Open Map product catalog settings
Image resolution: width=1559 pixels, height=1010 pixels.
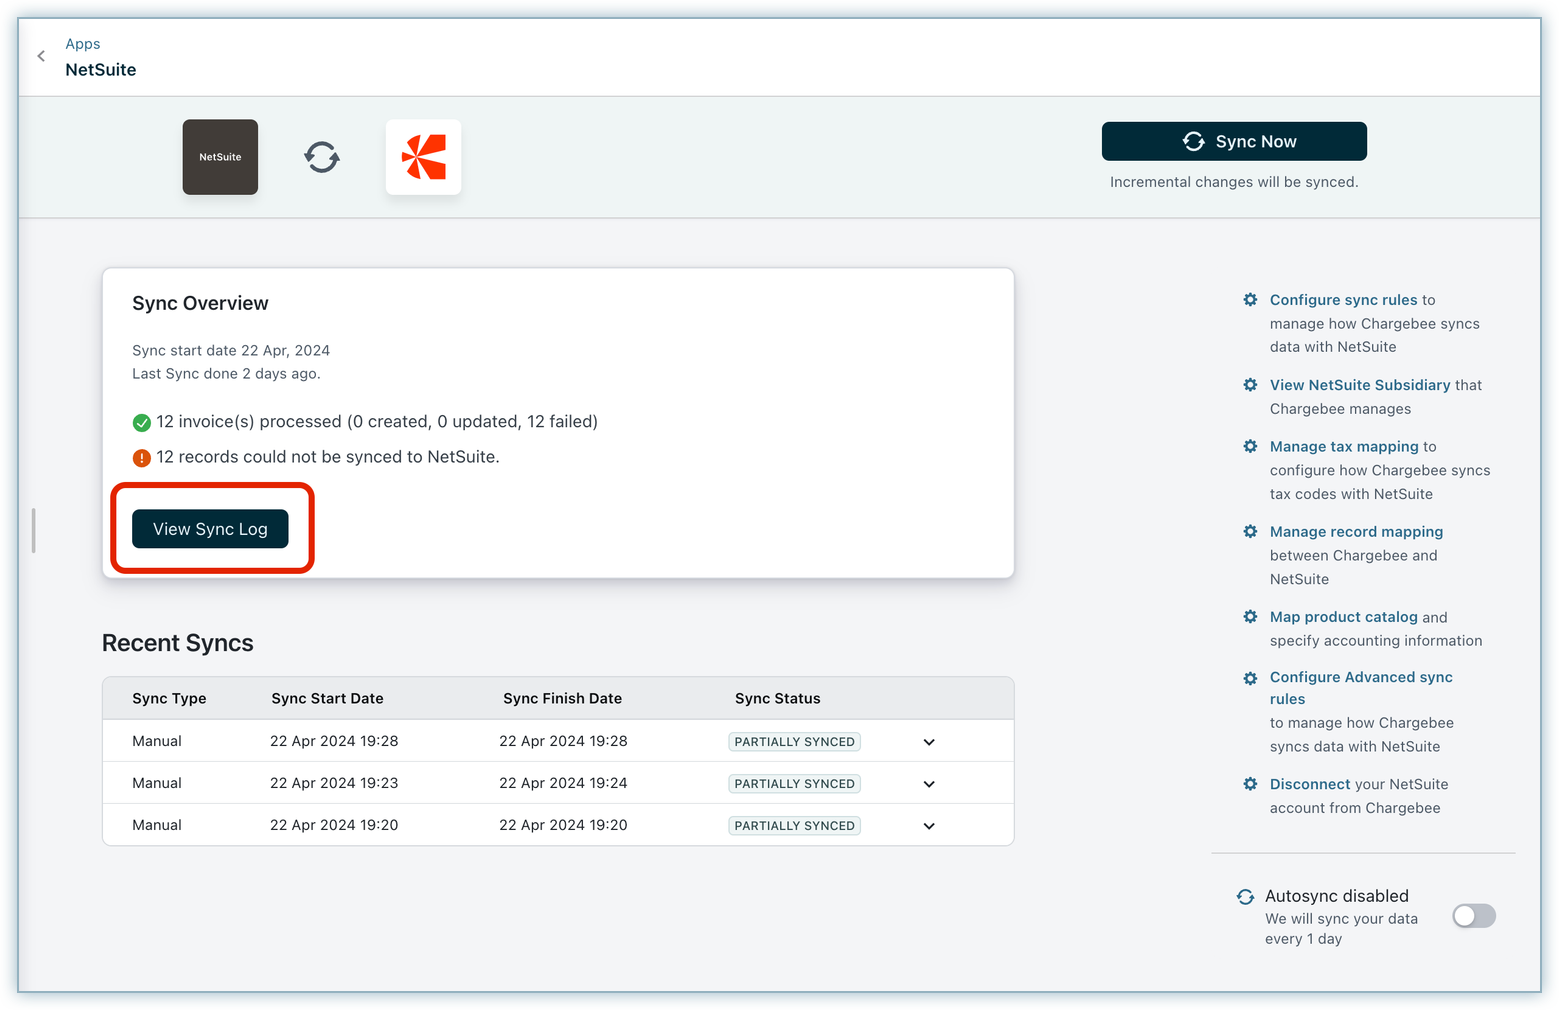(x=1343, y=617)
